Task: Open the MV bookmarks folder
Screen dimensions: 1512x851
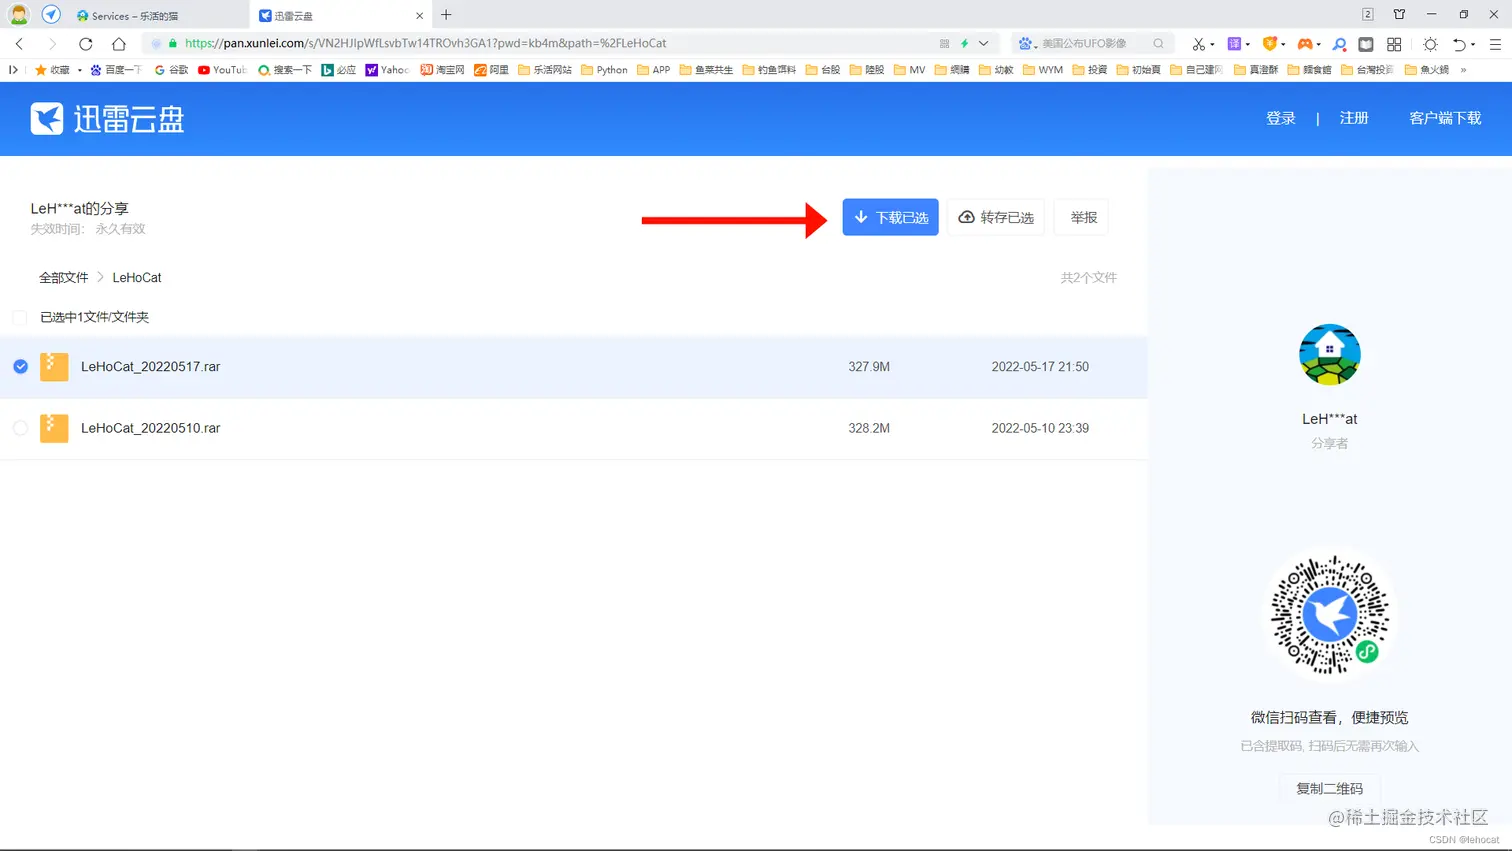Action: tap(909, 70)
